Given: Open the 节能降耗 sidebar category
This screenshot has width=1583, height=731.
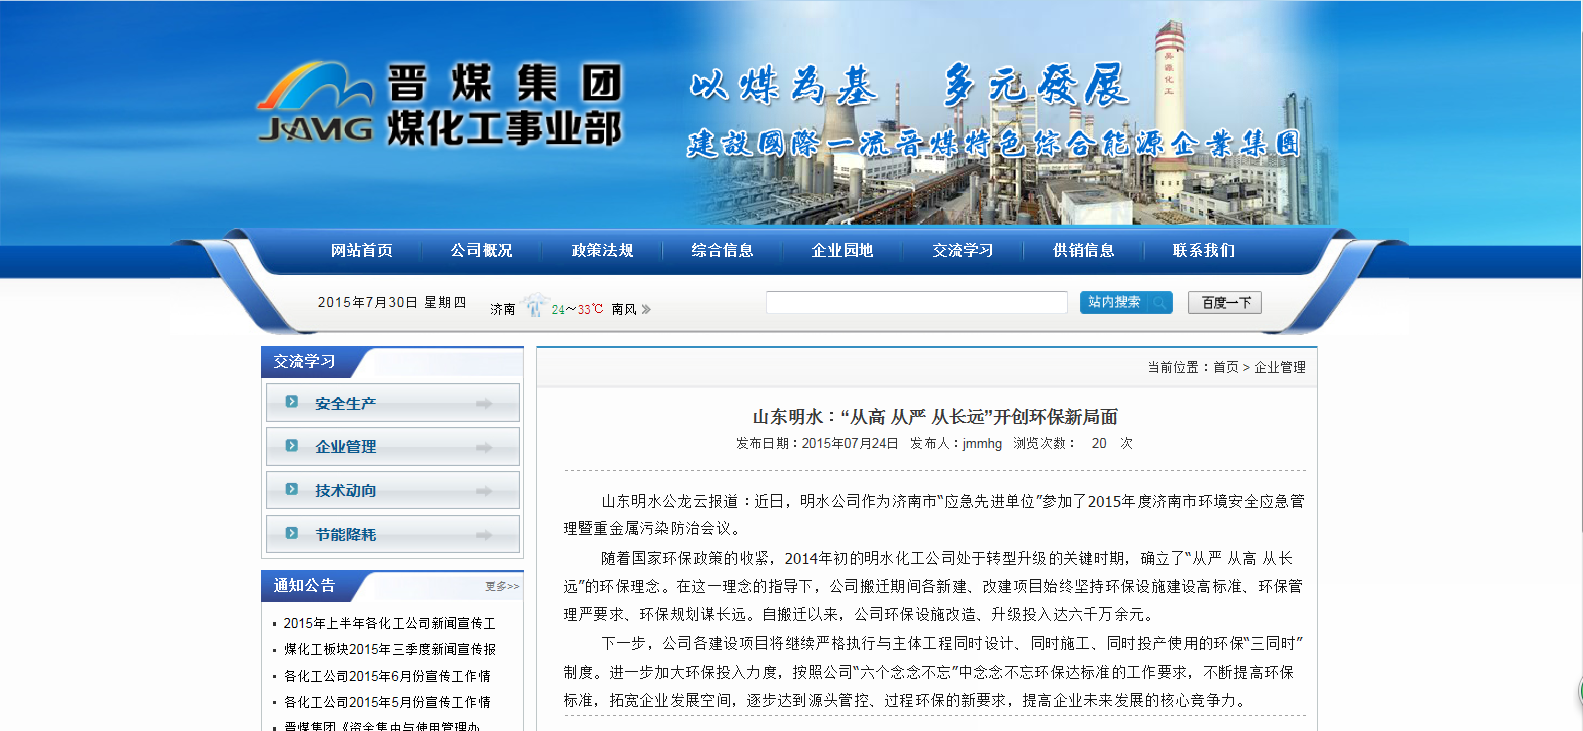Looking at the screenshot, I should point(393,534).
